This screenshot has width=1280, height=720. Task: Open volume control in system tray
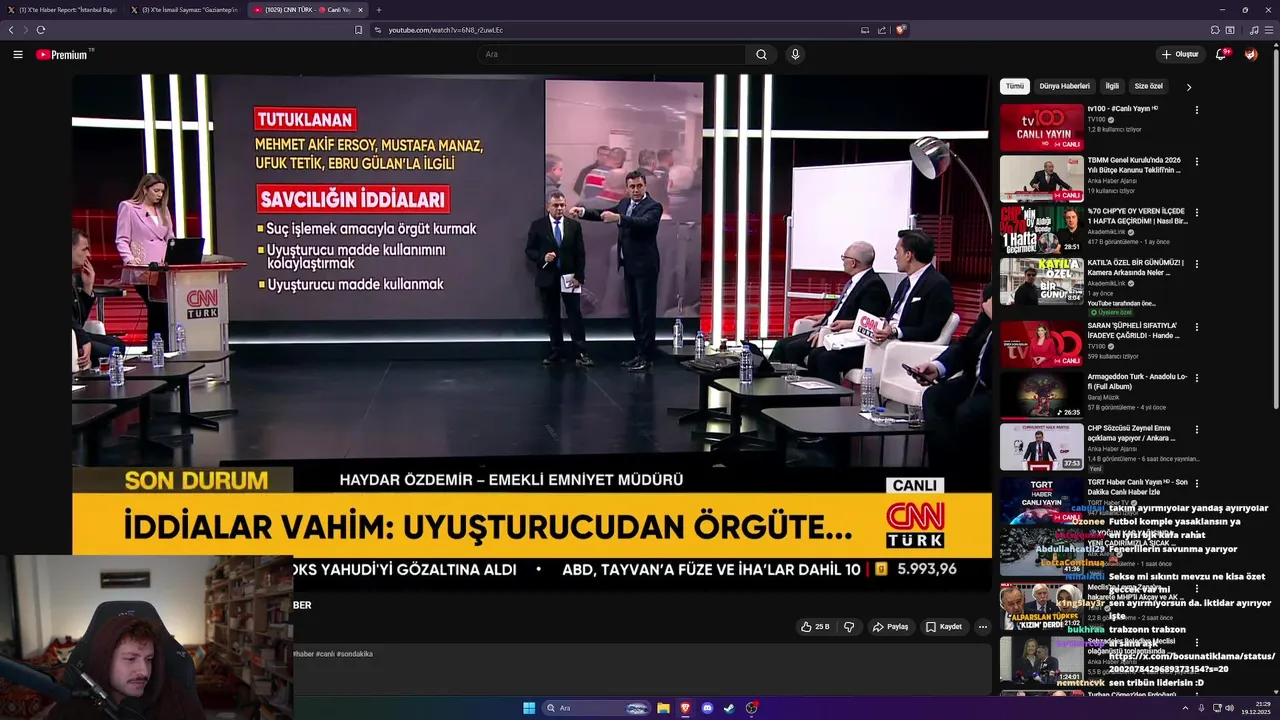1229,708
